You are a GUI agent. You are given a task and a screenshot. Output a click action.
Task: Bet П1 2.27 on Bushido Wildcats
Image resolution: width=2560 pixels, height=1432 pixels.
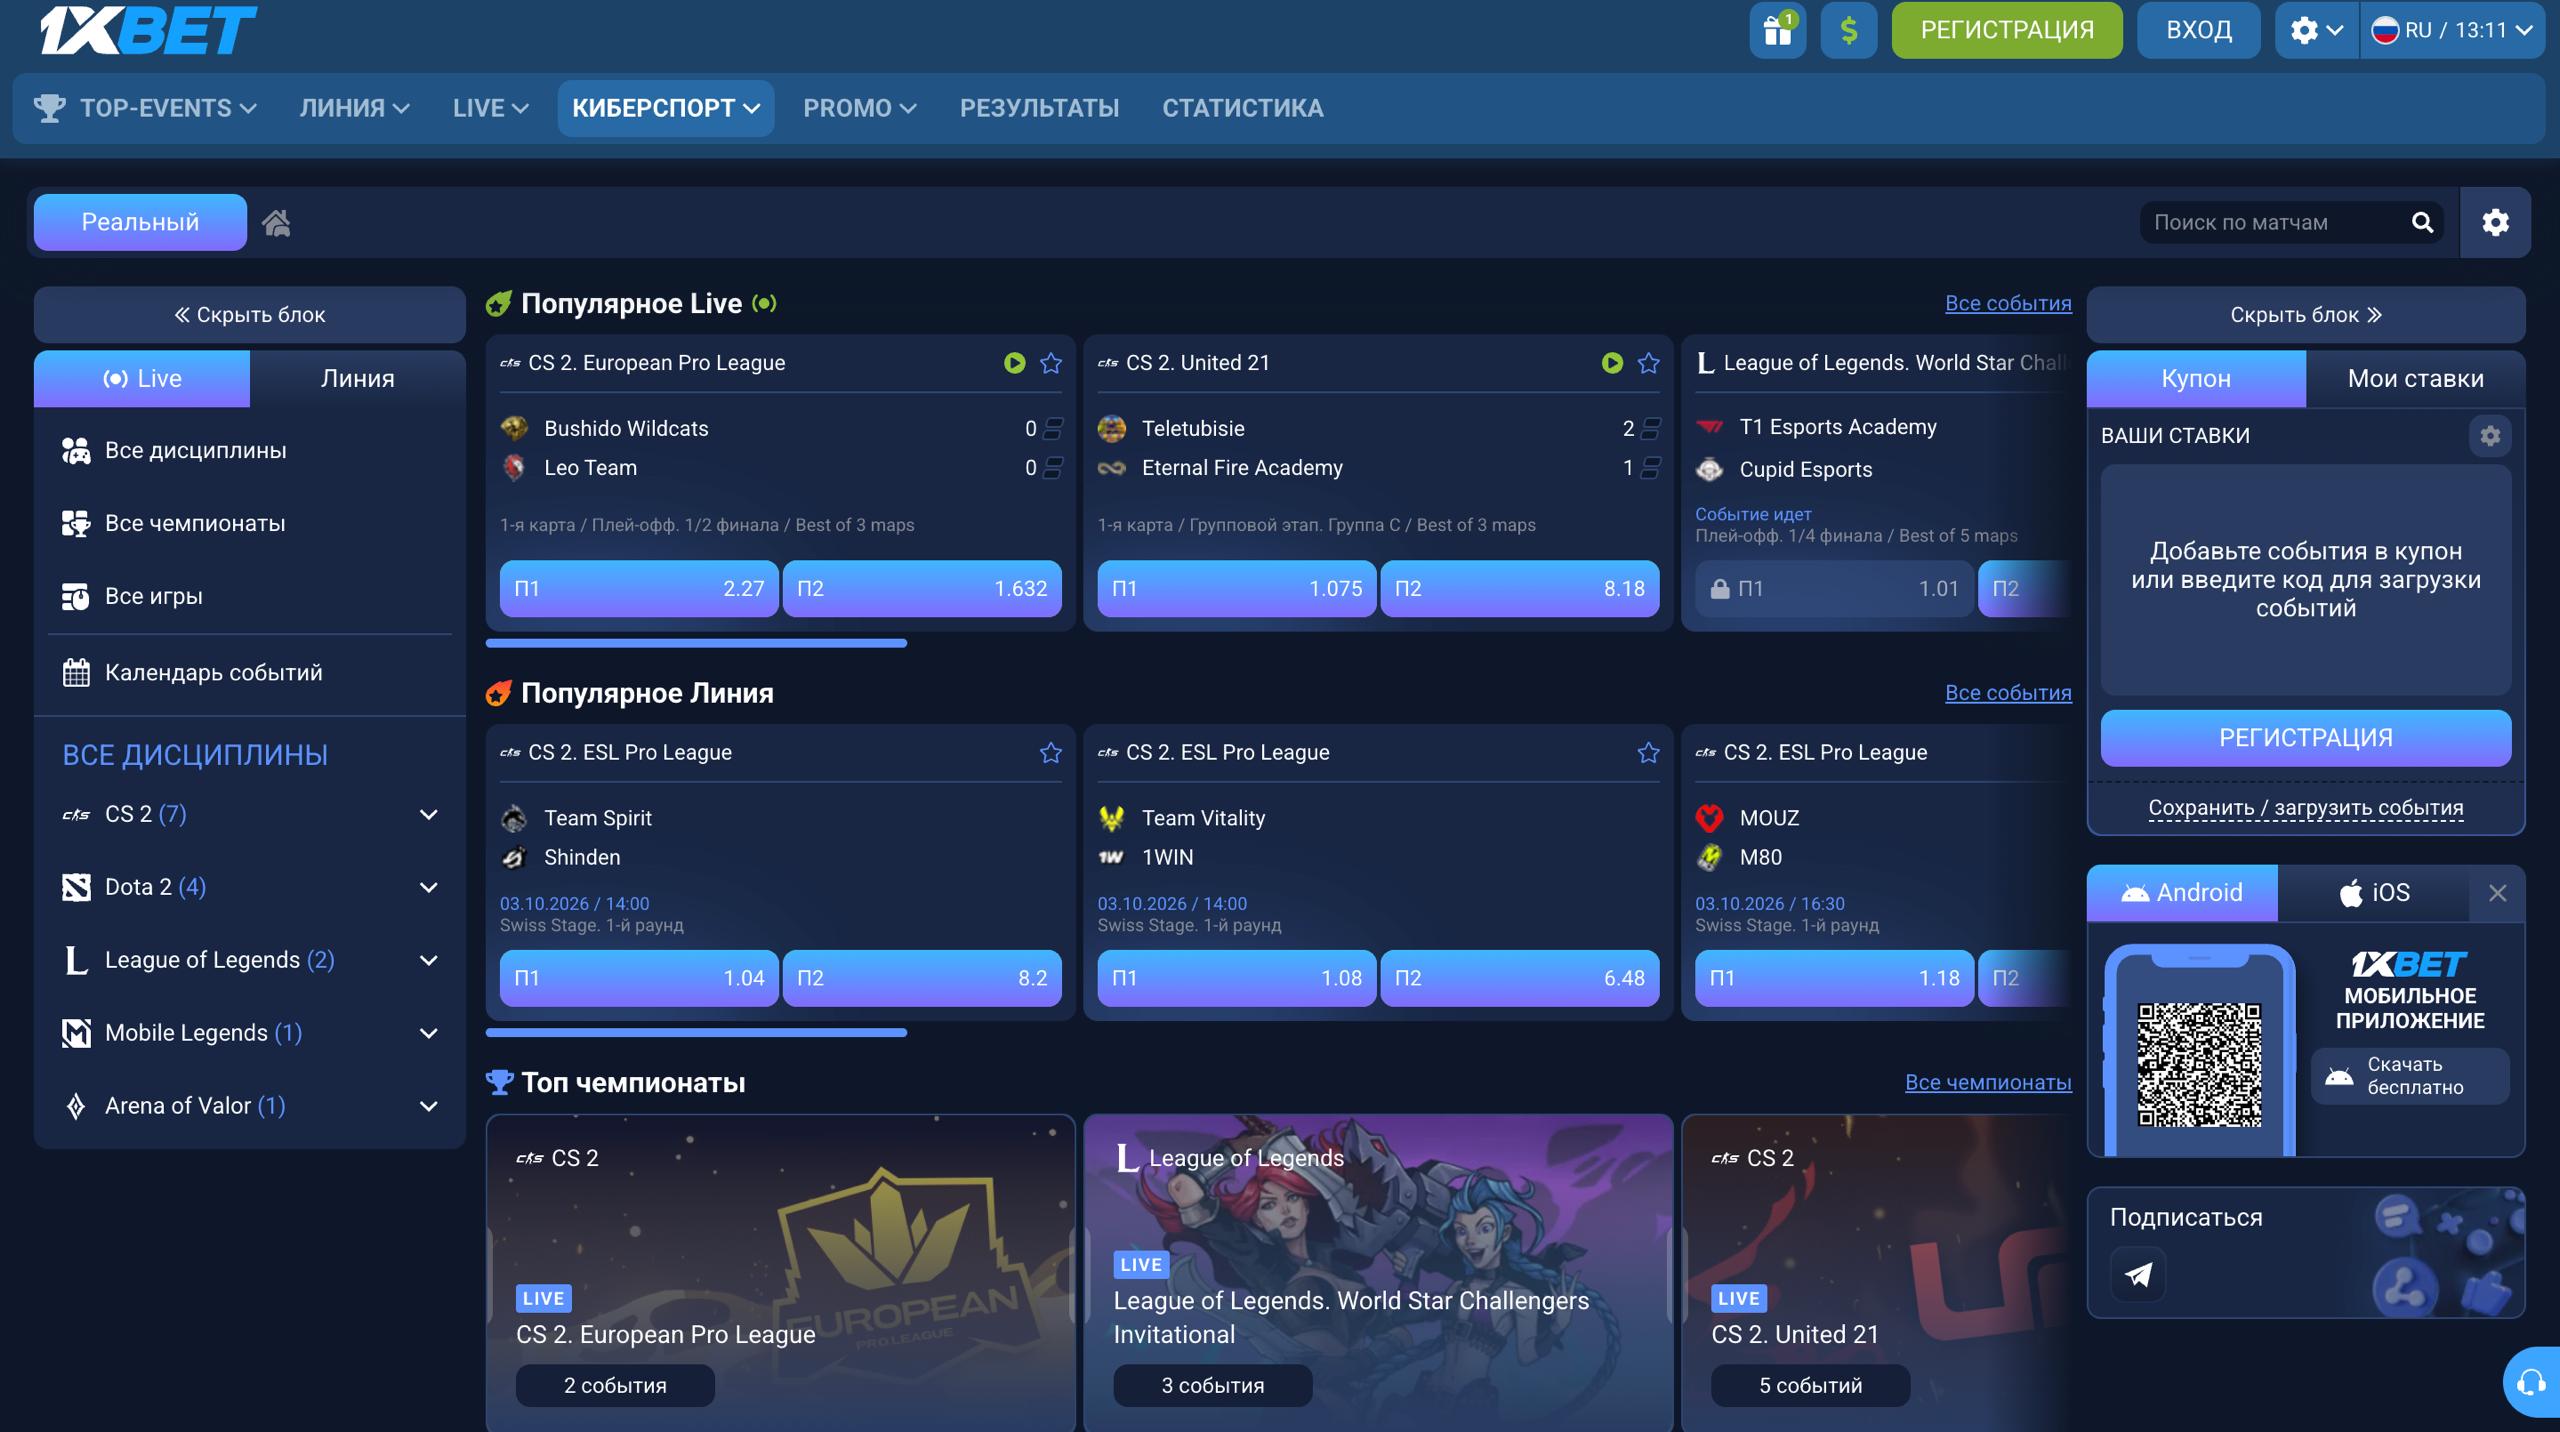click(639, 588)
